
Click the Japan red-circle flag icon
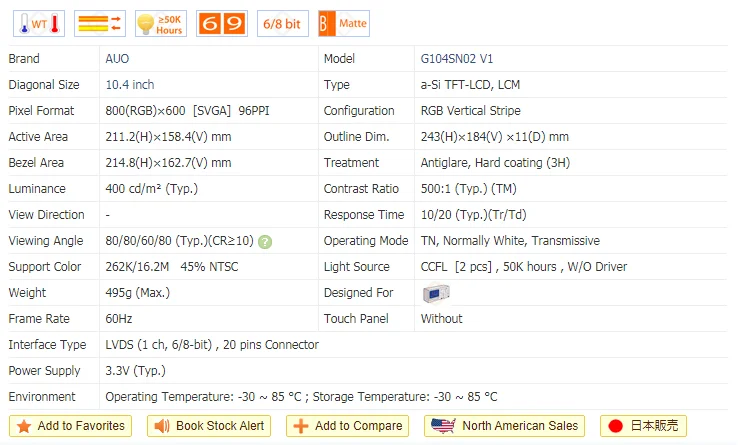point(615,426)
